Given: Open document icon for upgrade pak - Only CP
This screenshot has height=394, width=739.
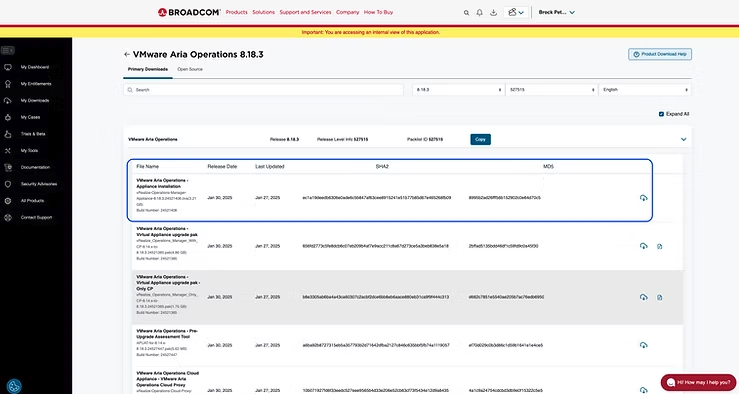Looking at the screenshot, I should [659, 297].
